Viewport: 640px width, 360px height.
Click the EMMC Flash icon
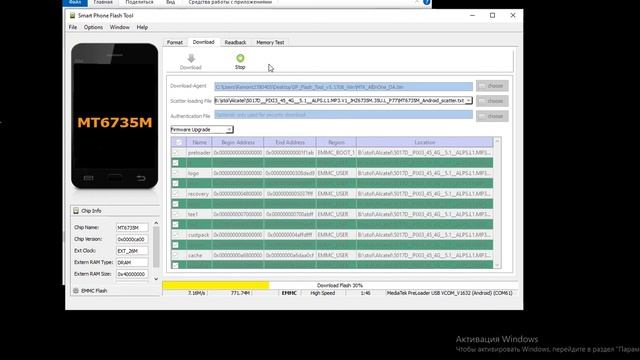point(76,291)
